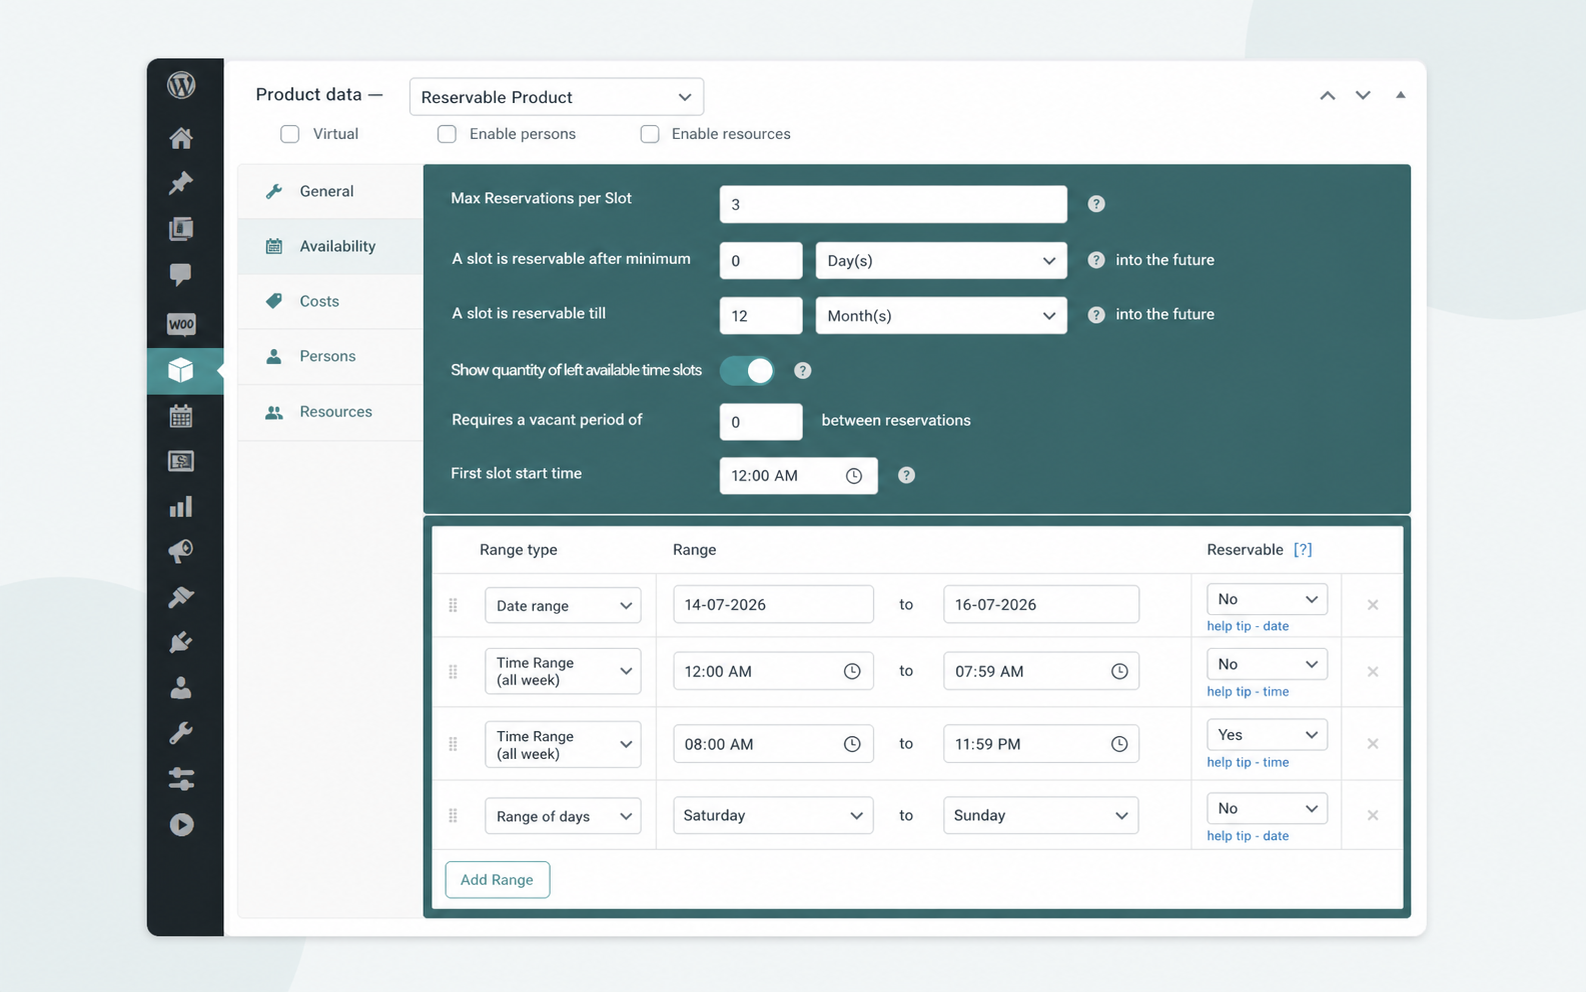Open the Tools wrench icon in sidebar
This screenshot has width=1586, height=992.
pyautogui.click(x=181, y=733)
